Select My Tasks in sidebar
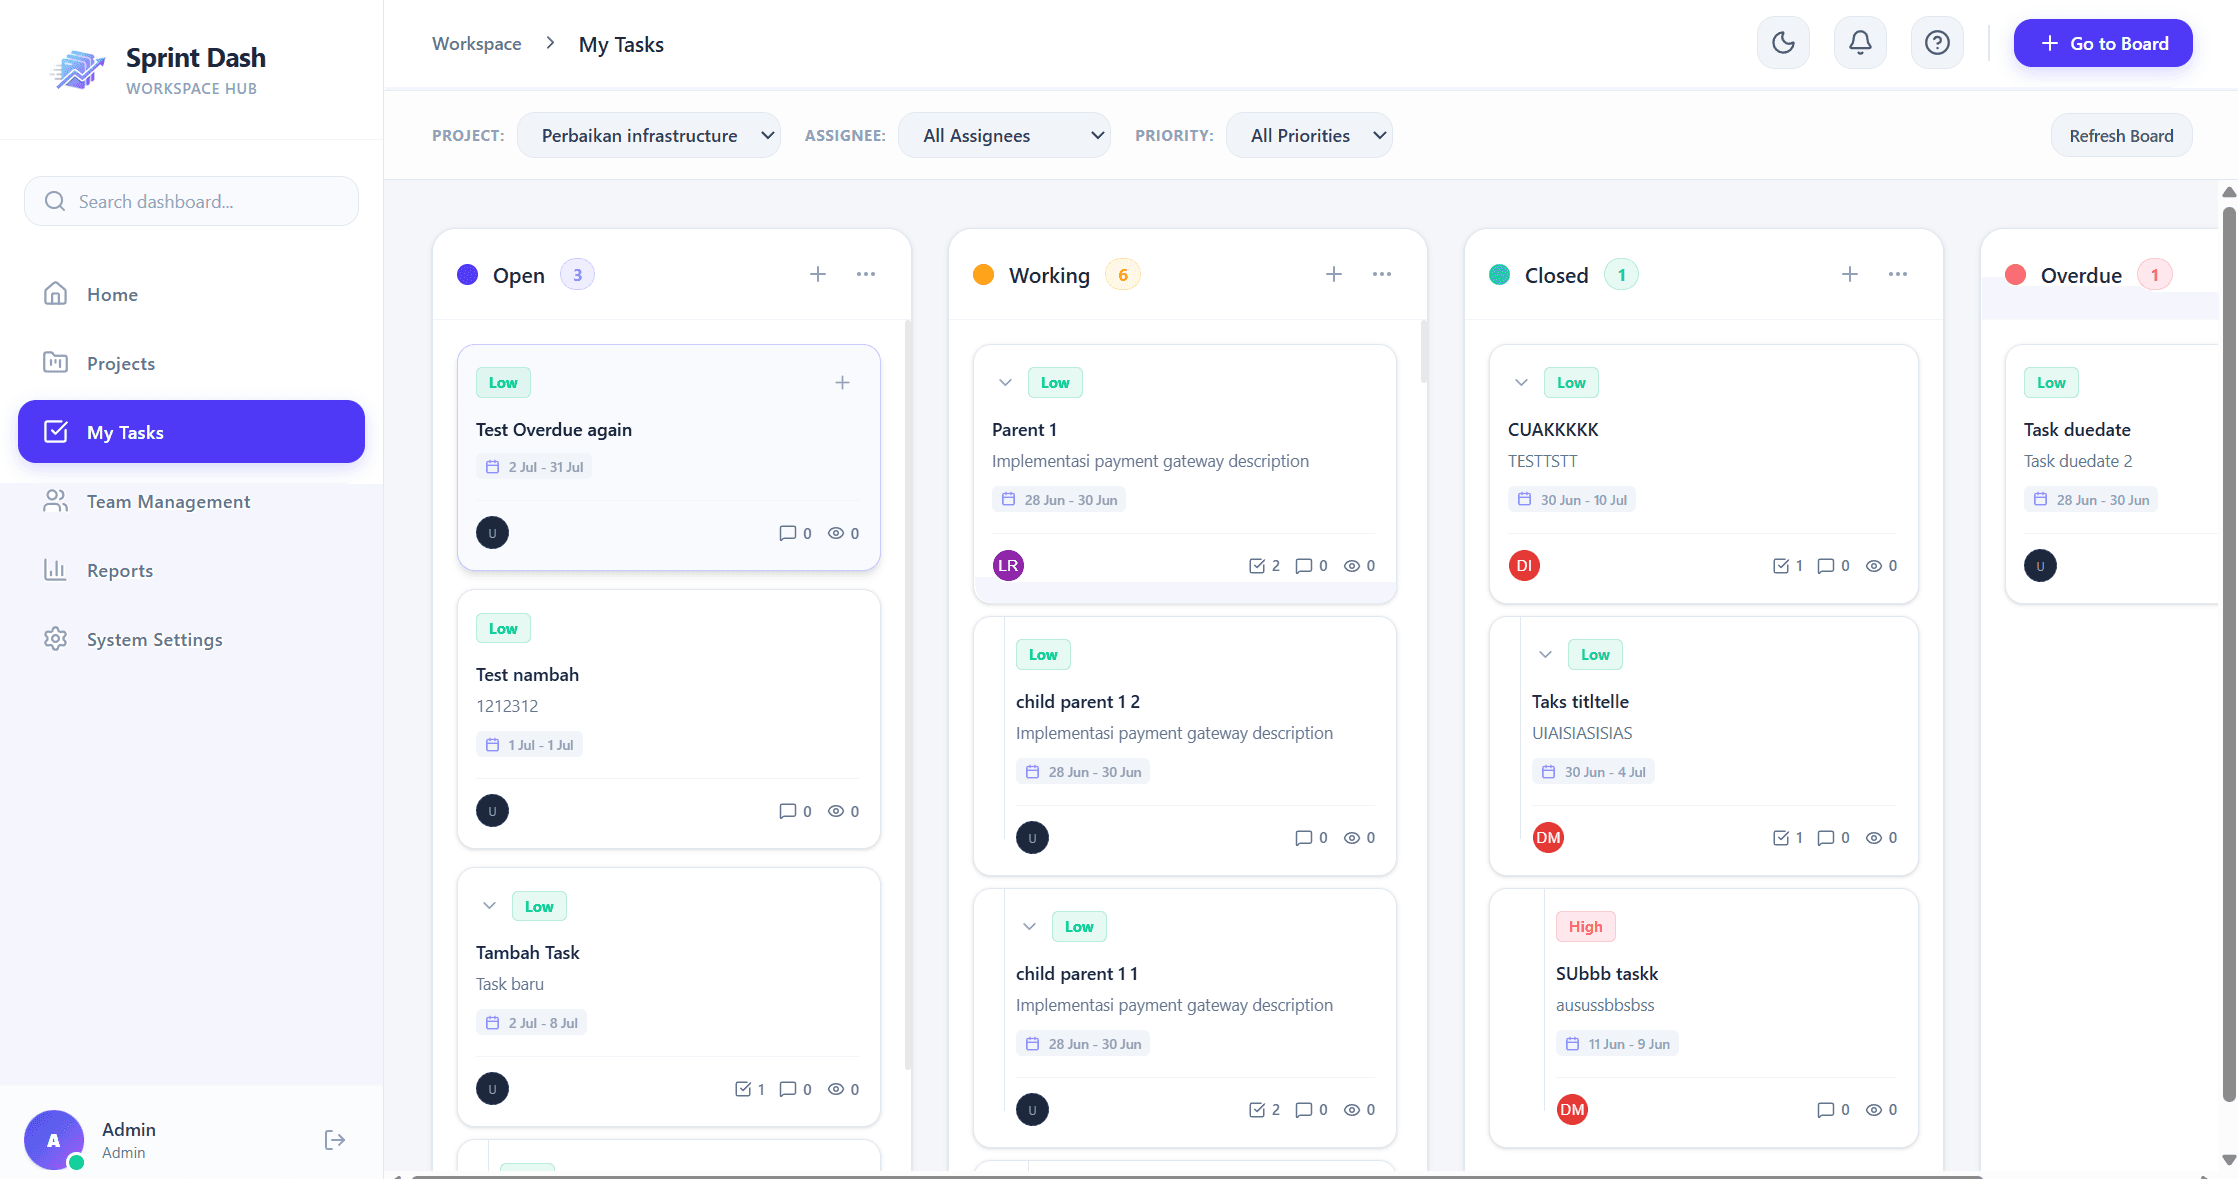This screenshot has width=2238, height=1179. (191, 432)
